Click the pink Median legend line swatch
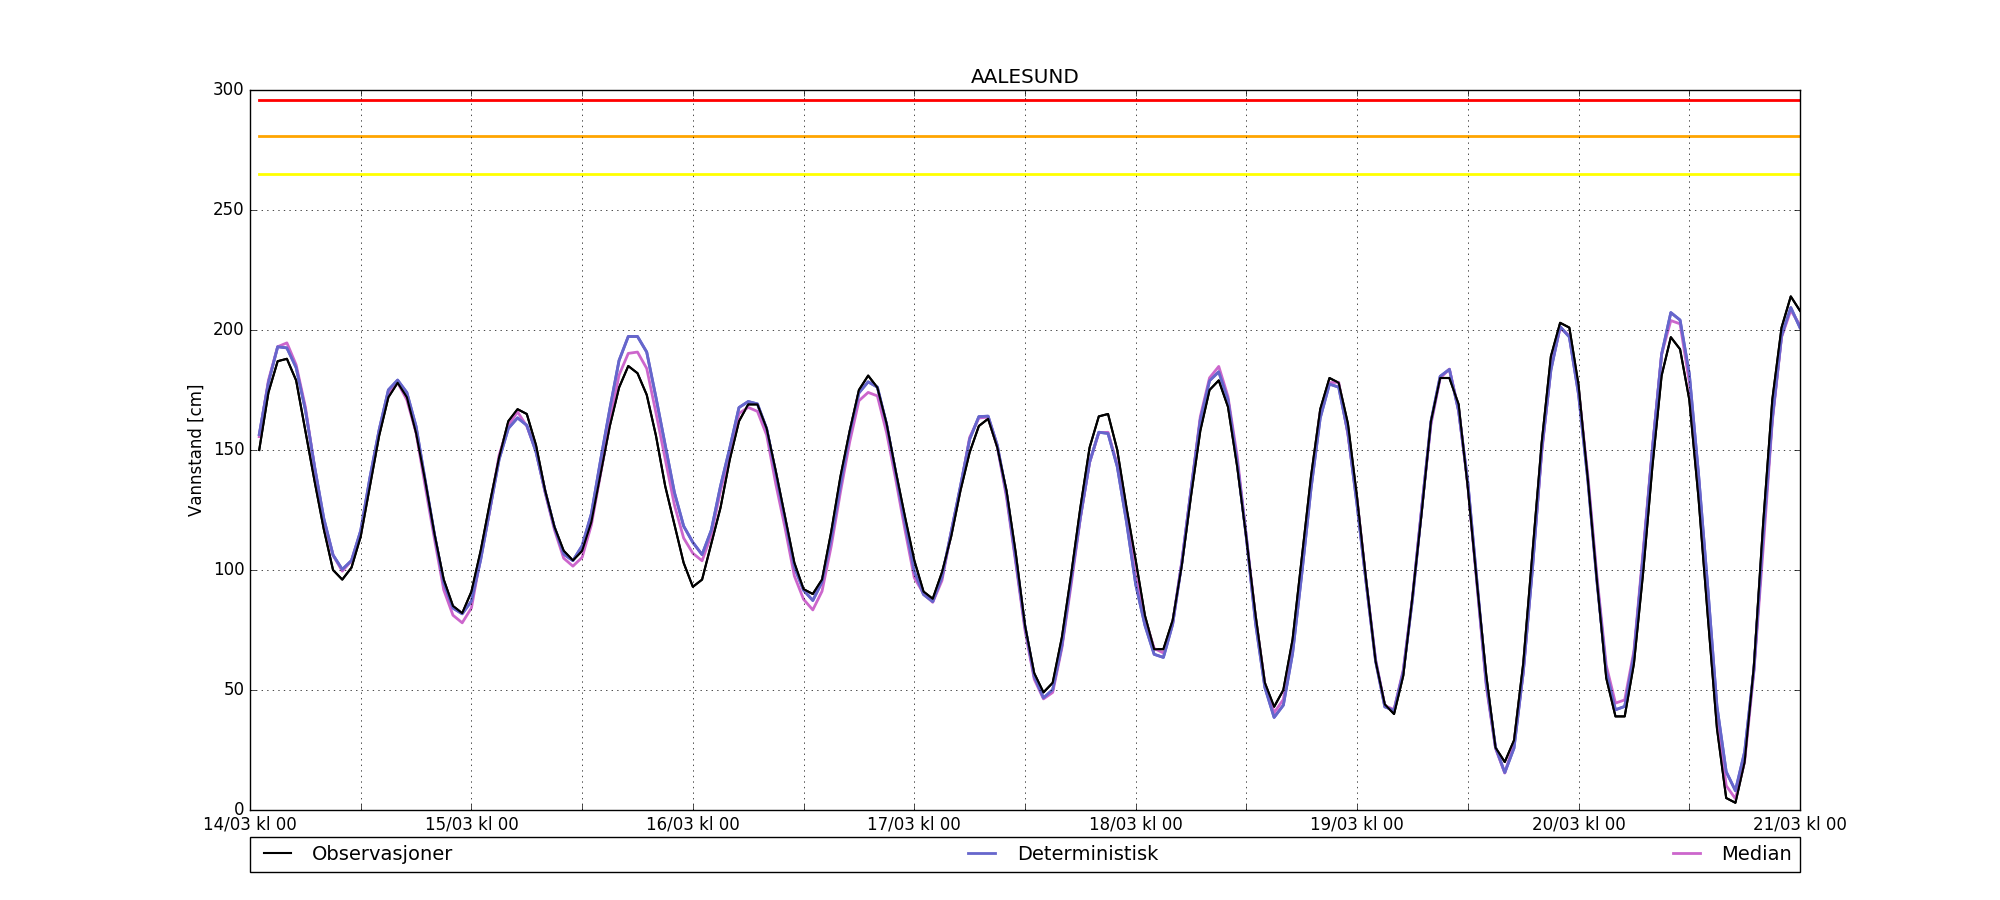 [x=1687, y=854]
